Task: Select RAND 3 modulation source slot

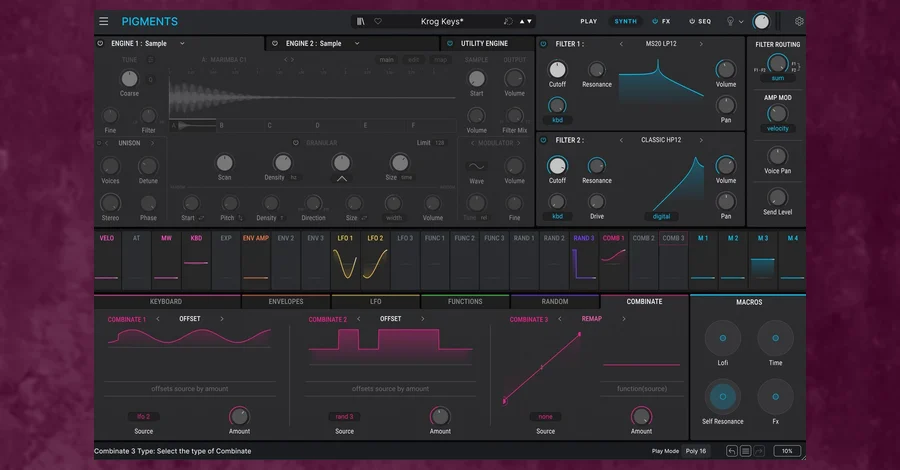Action: [584, 259]
